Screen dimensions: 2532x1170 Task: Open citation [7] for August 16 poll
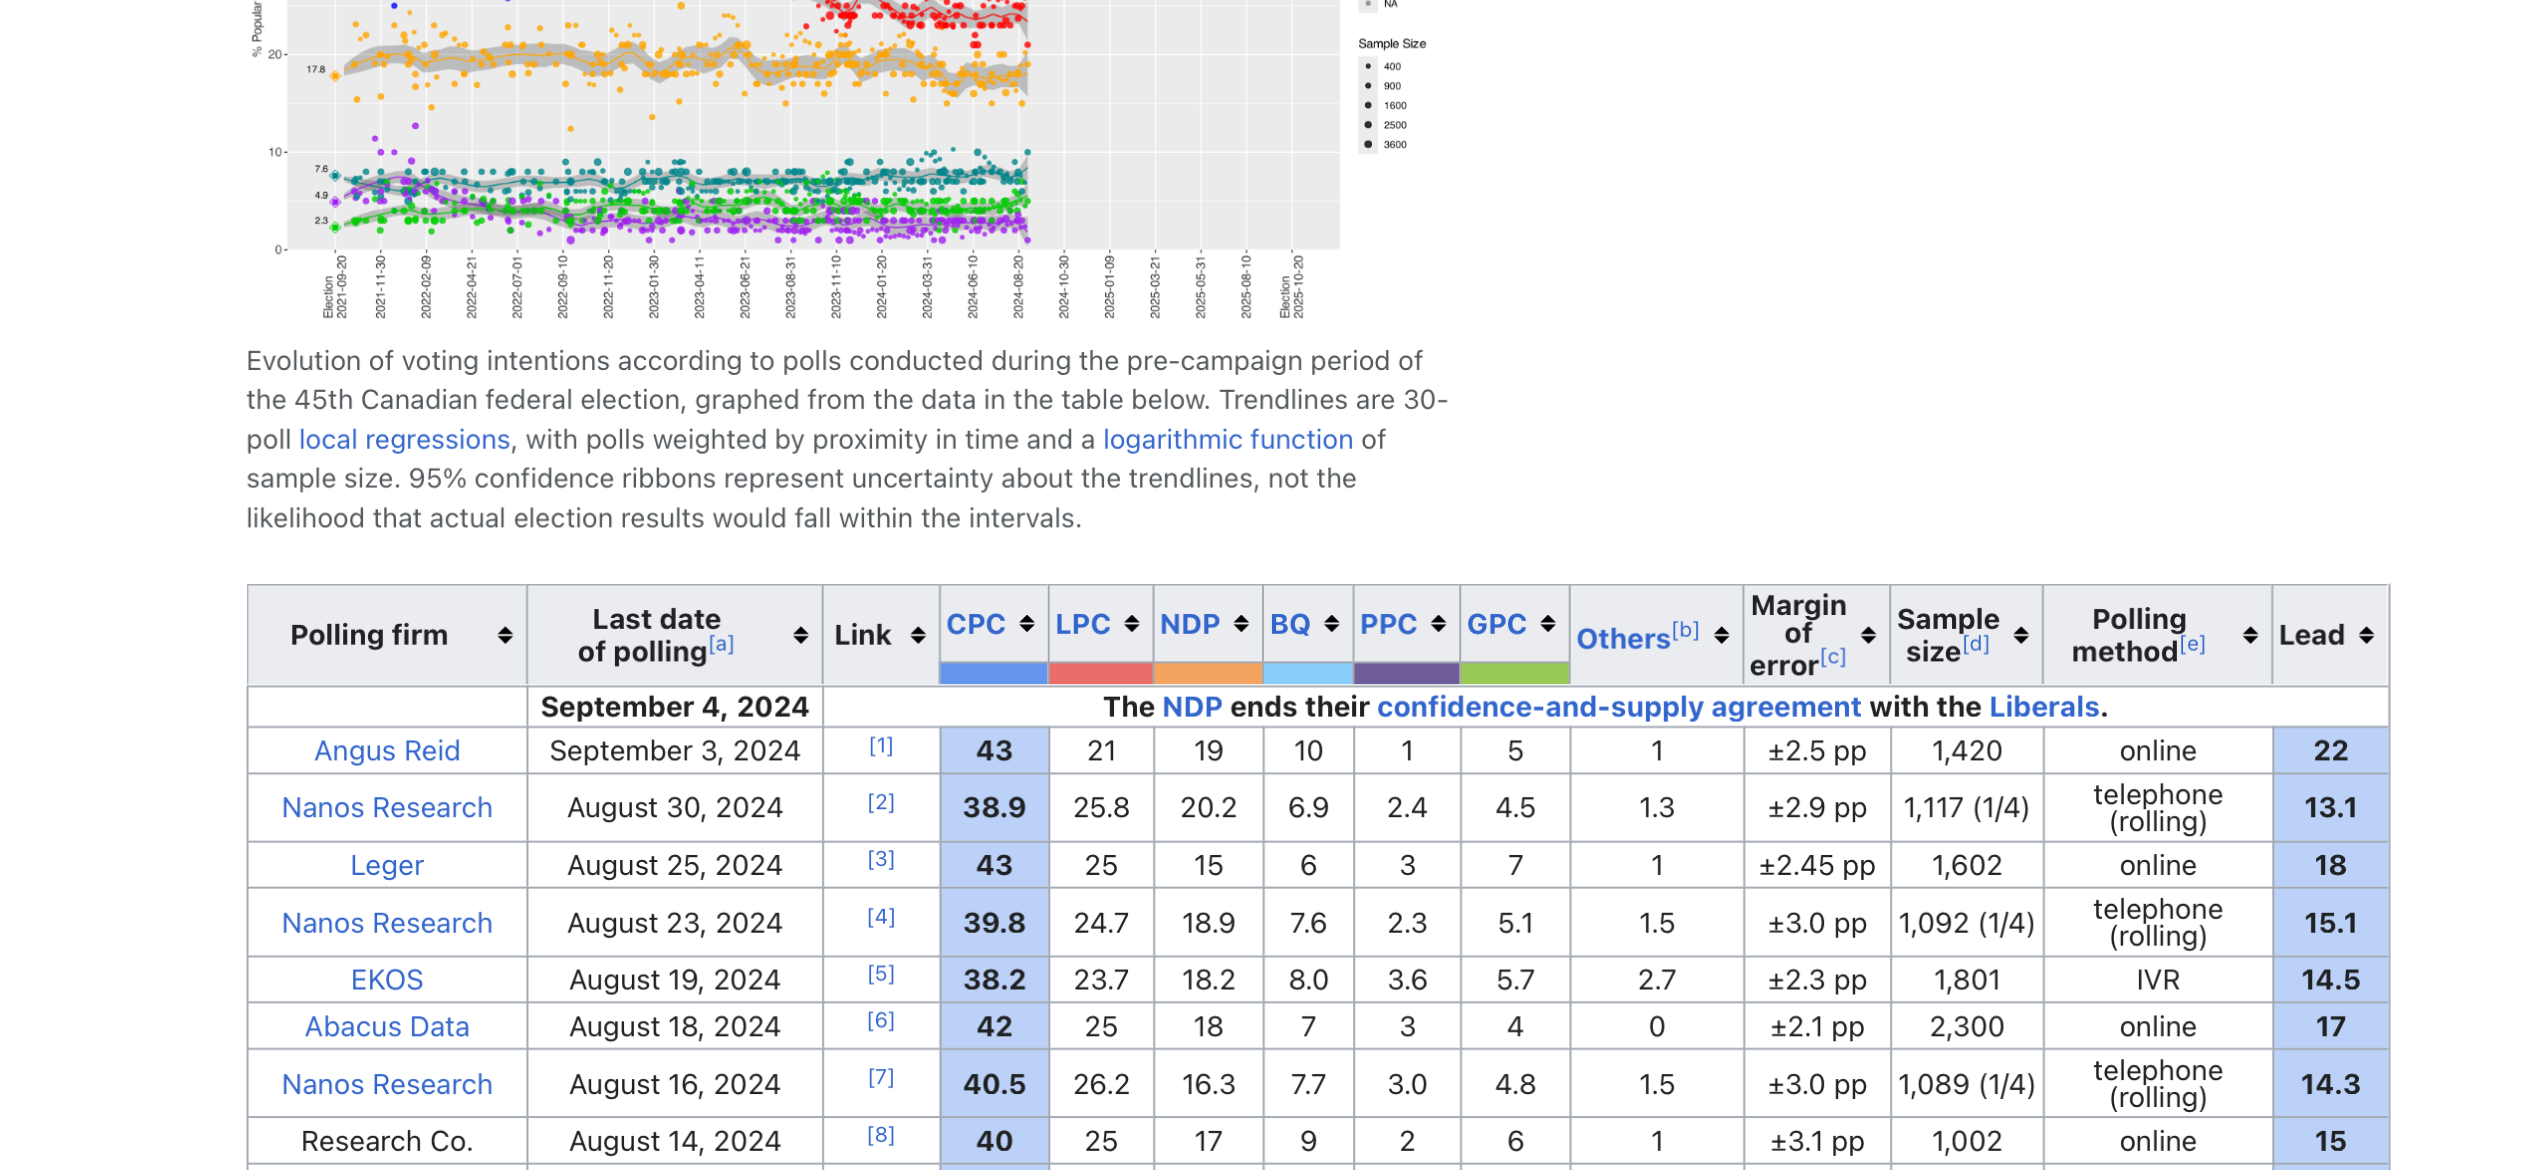tap(881, 1078)
